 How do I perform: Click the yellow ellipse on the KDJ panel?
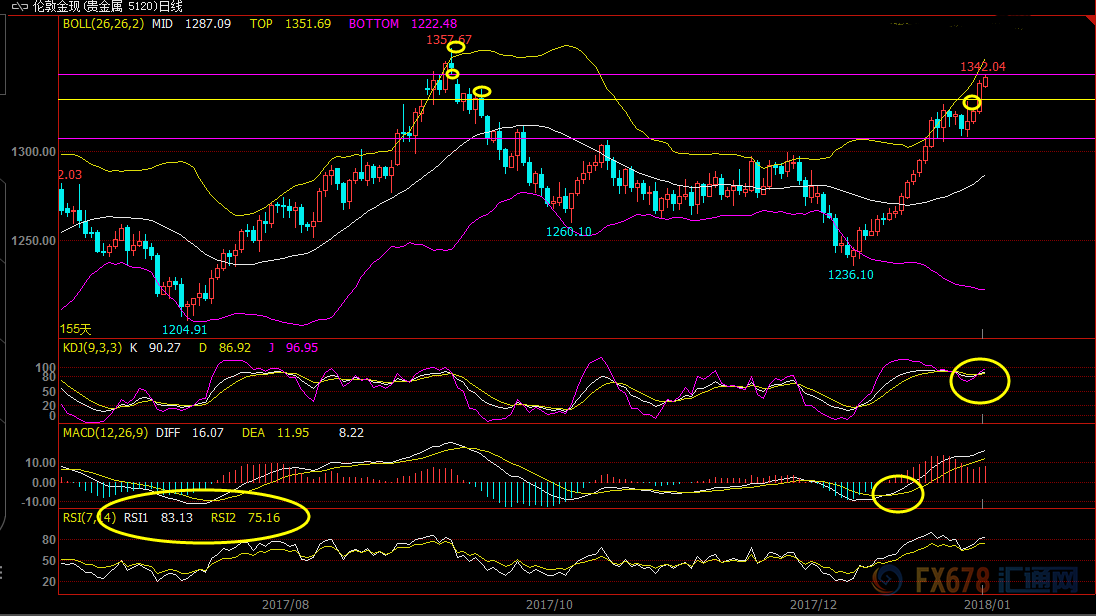[x=980, y=380]
